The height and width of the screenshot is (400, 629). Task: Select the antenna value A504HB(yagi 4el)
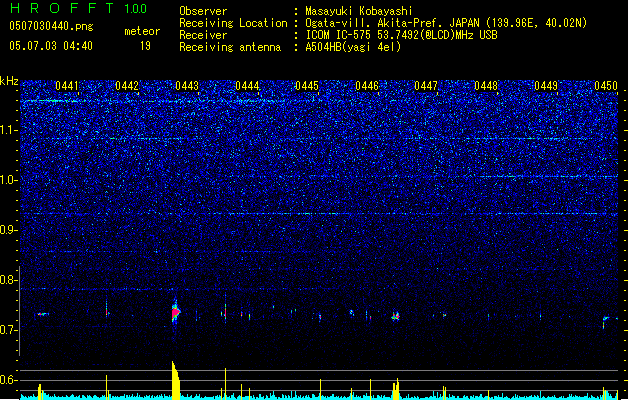353,47
